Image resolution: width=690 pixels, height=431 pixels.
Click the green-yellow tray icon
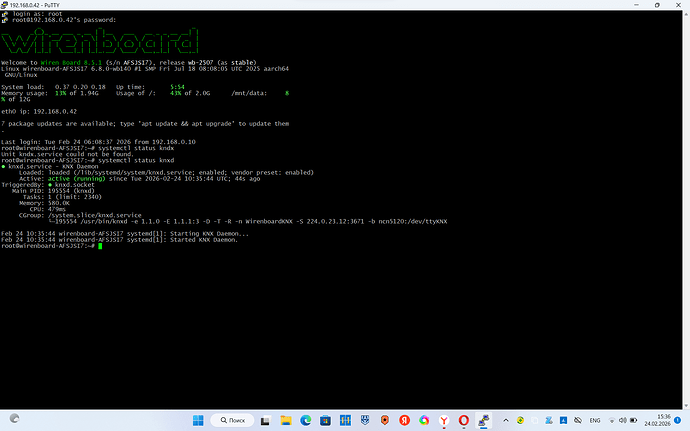point(520,420)
